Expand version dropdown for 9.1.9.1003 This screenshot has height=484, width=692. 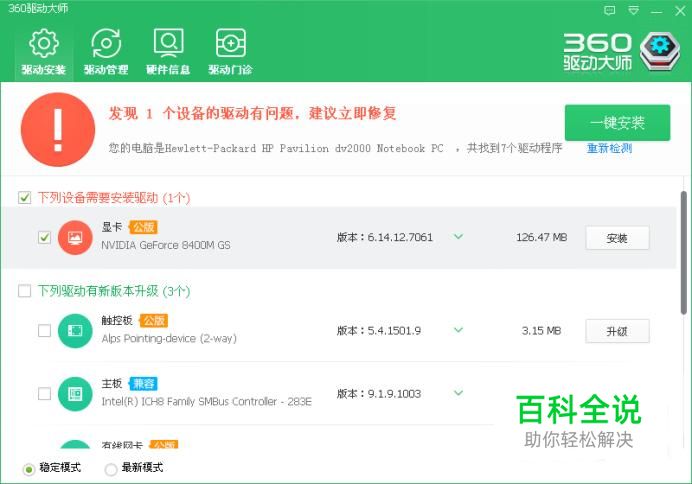(459, 393)
